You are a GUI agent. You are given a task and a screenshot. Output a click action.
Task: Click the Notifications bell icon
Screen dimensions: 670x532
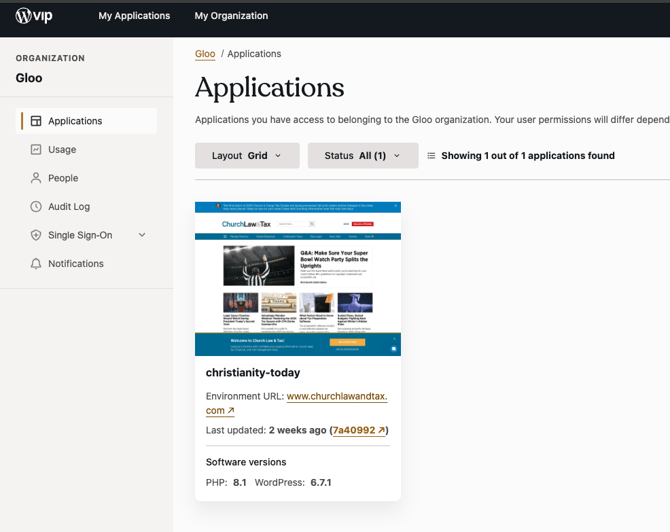[36, 264]
